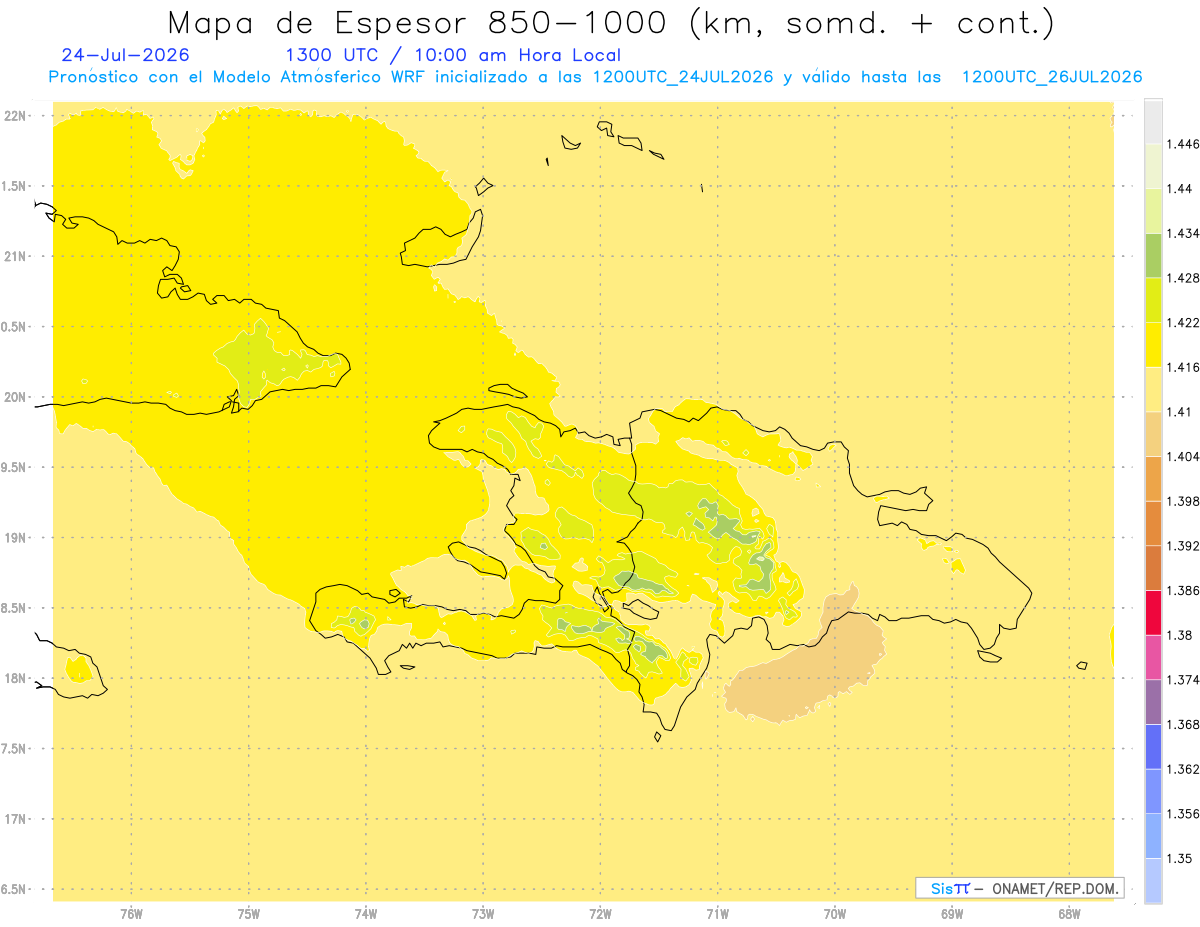Screen dimensions: 1200x927
Task: Click the legend value 1.386
Action: click(x=1185, y=590)
